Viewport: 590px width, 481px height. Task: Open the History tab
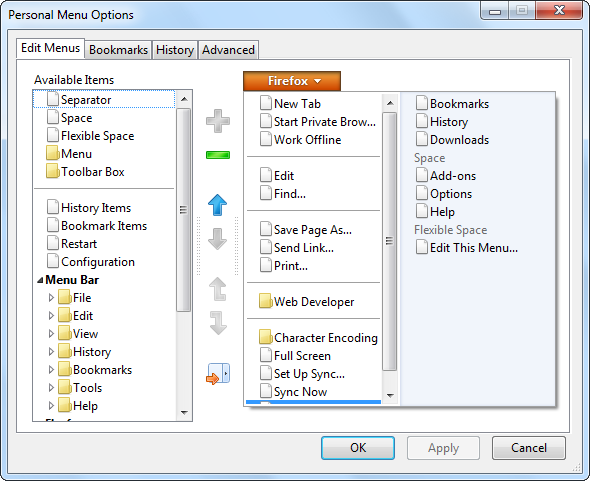coord(175,50)
